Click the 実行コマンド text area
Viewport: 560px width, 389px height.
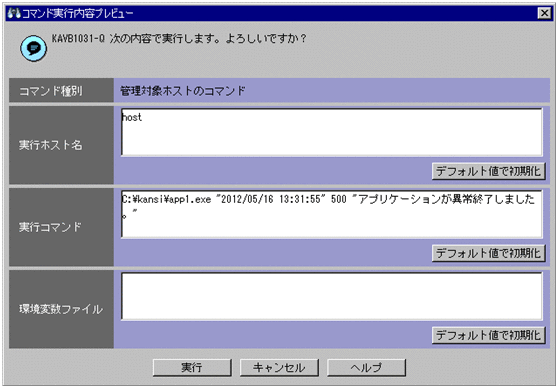click(332, 214)
